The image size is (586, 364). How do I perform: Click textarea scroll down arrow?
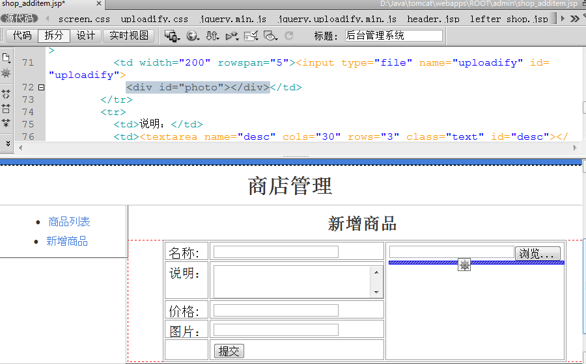click(376, 292)
